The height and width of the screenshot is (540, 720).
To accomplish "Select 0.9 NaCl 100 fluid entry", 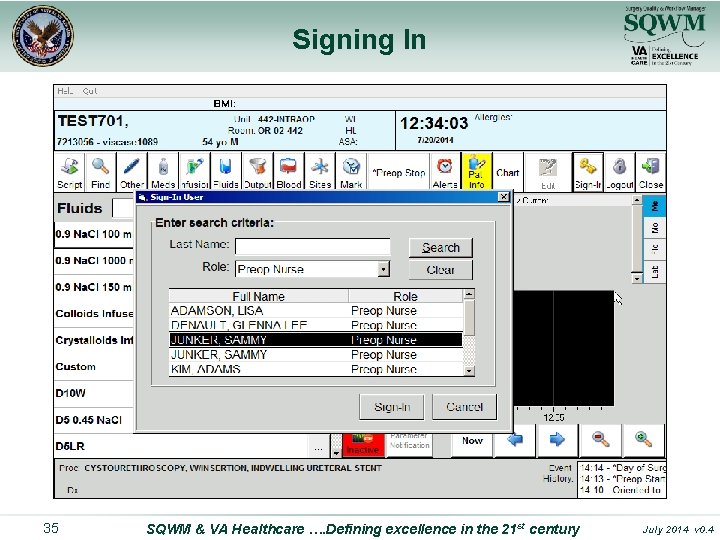I will [94, 234].
